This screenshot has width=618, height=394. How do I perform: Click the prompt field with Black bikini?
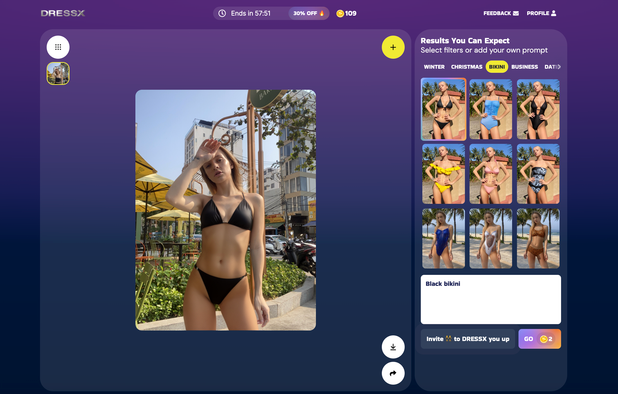click(x=491, y=299)
